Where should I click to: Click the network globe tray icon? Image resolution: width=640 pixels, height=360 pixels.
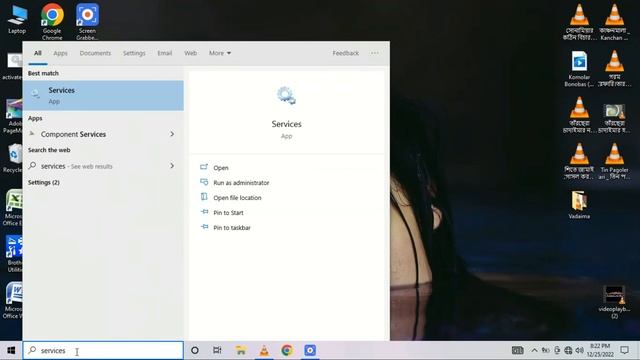pos(568,350)
